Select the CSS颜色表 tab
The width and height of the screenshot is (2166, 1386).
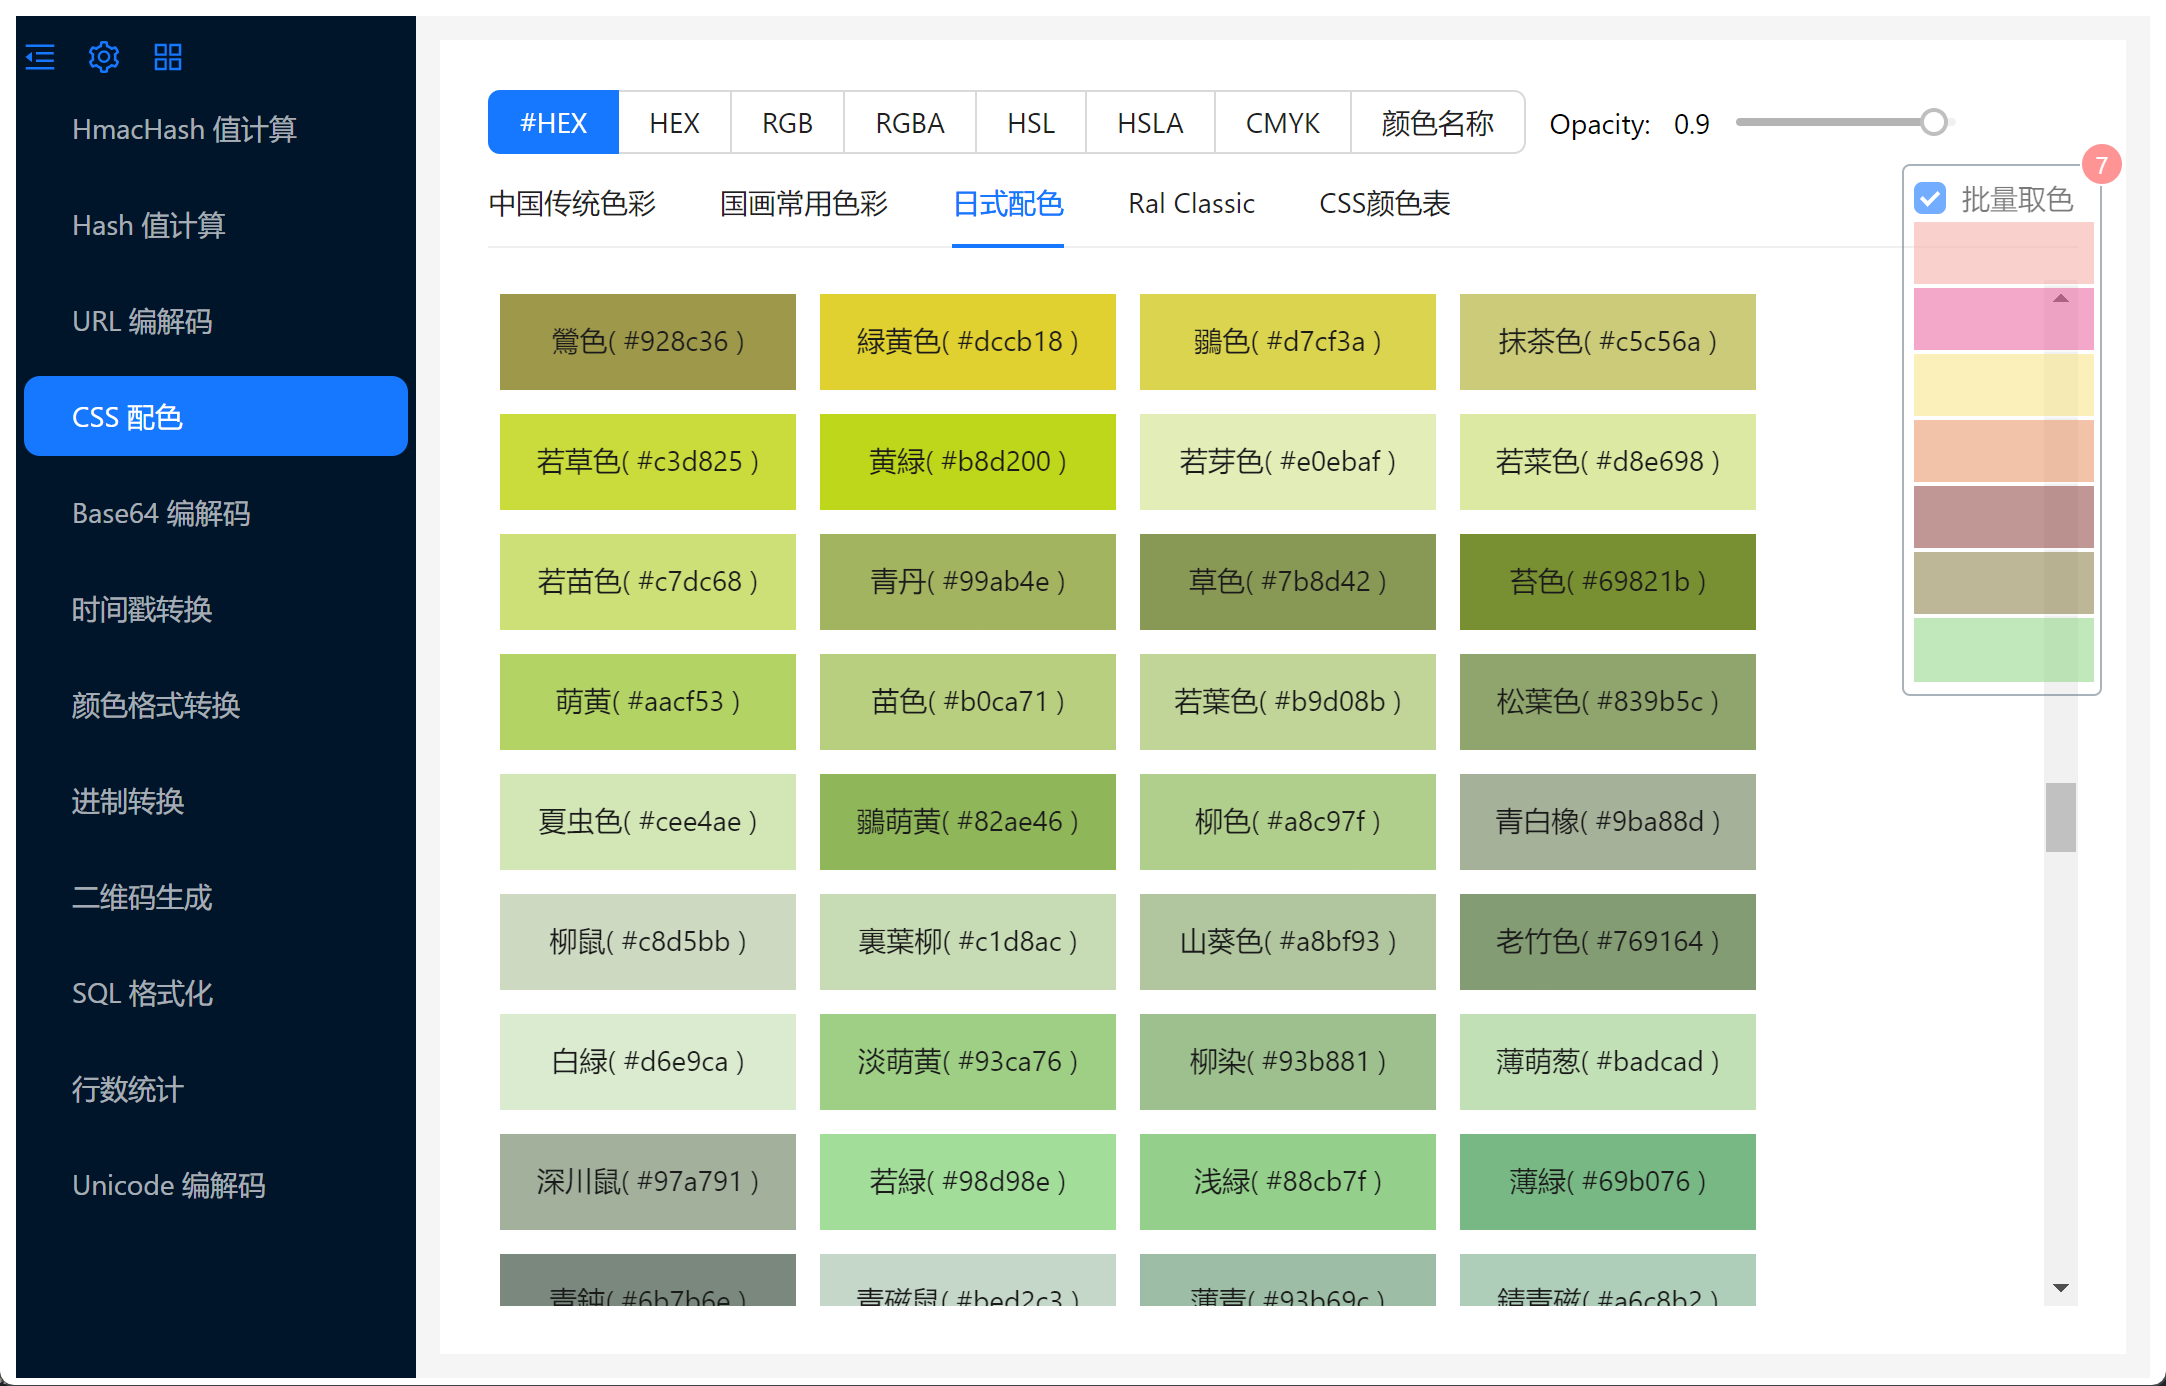1384,204
